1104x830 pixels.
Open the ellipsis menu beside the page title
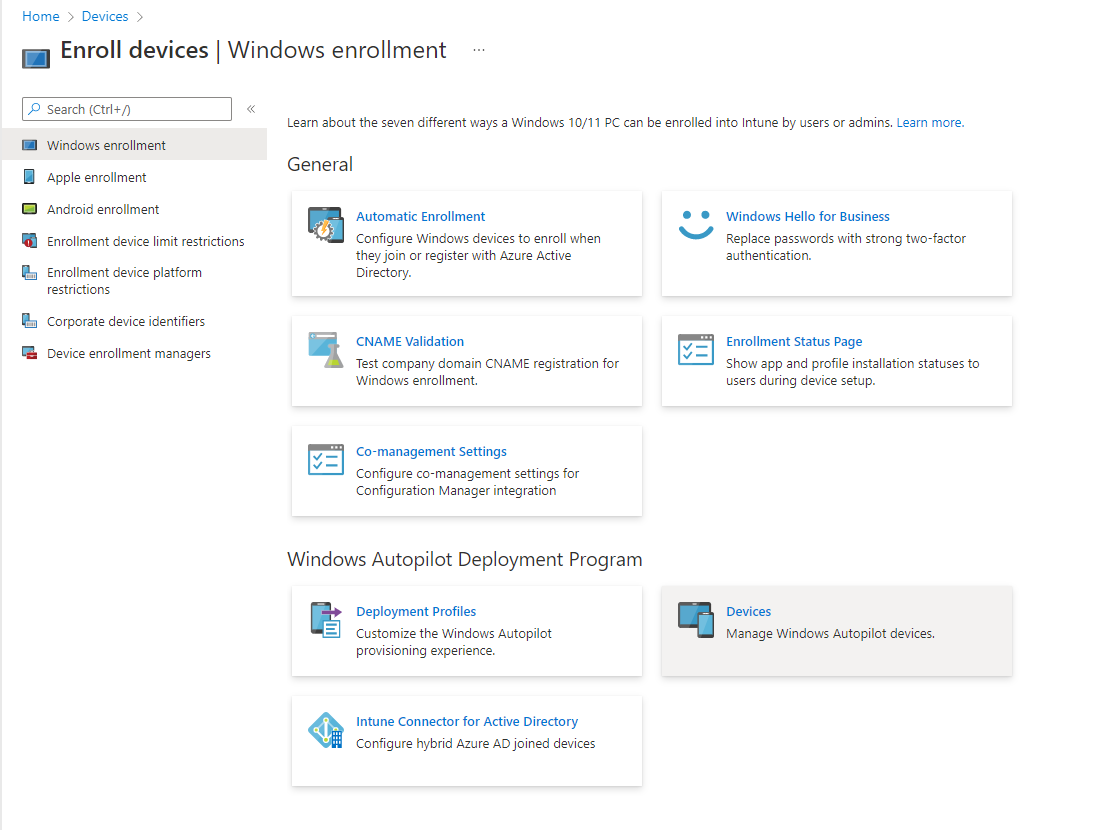(x=479, y=50)
